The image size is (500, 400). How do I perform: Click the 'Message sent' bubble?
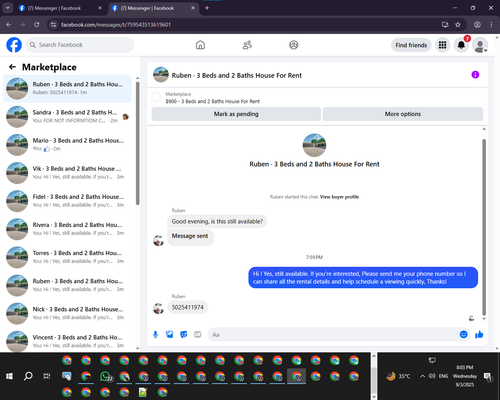coord(190,237)
